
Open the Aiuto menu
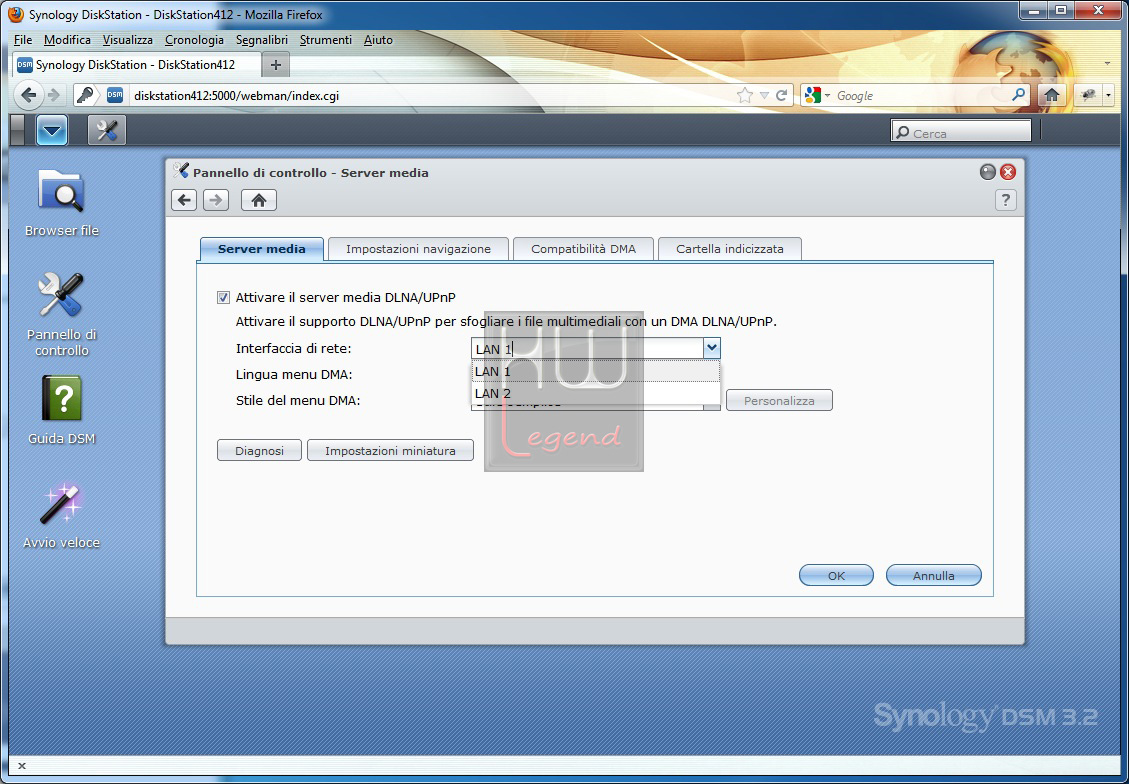tap(378, 40)
